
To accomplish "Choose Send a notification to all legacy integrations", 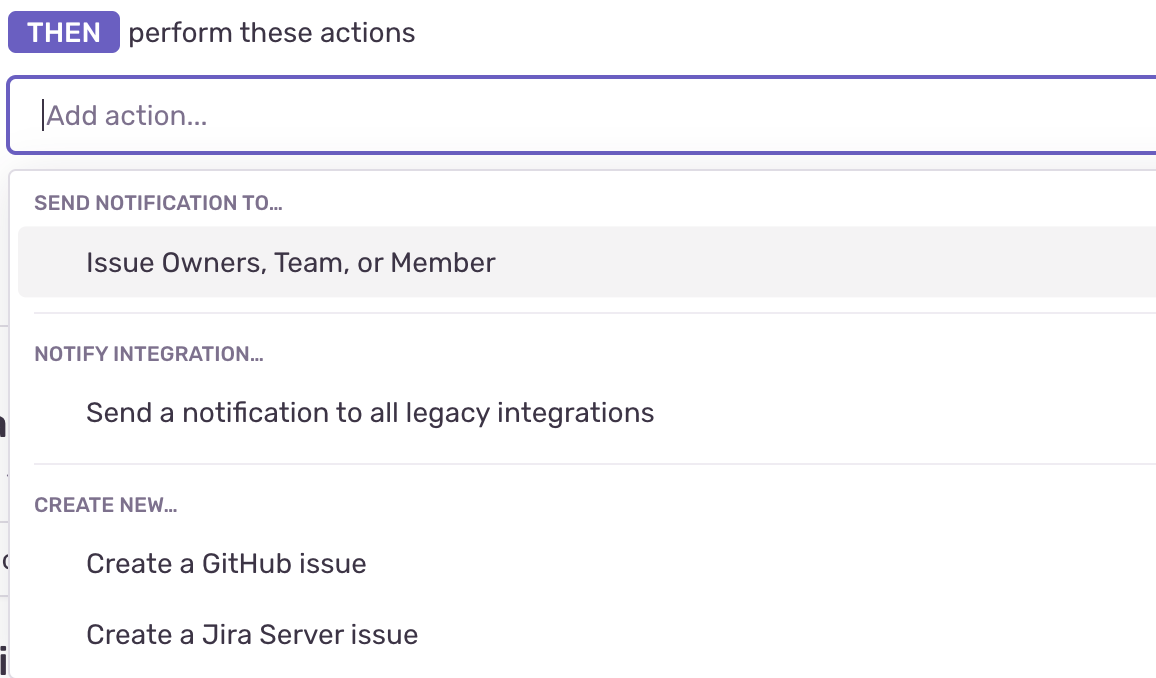I will [x=370, y=412].
